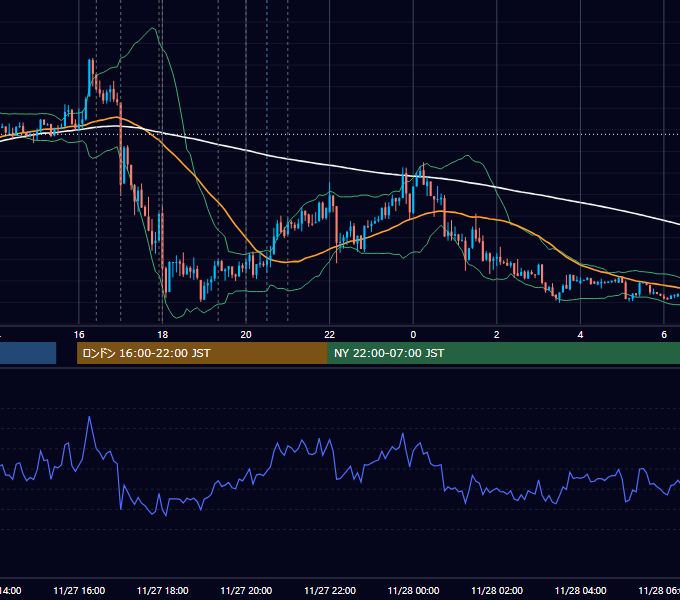680x600 pixels.
Task: Click the 11/27 20:00 time label
Action: (246, 590)
